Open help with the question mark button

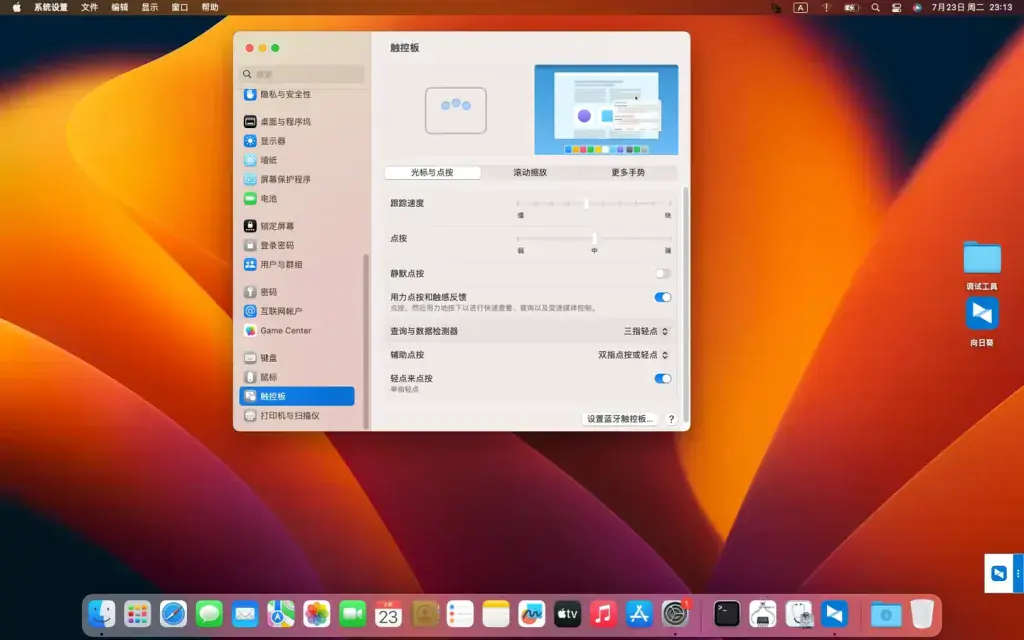[x=671, y=419]
